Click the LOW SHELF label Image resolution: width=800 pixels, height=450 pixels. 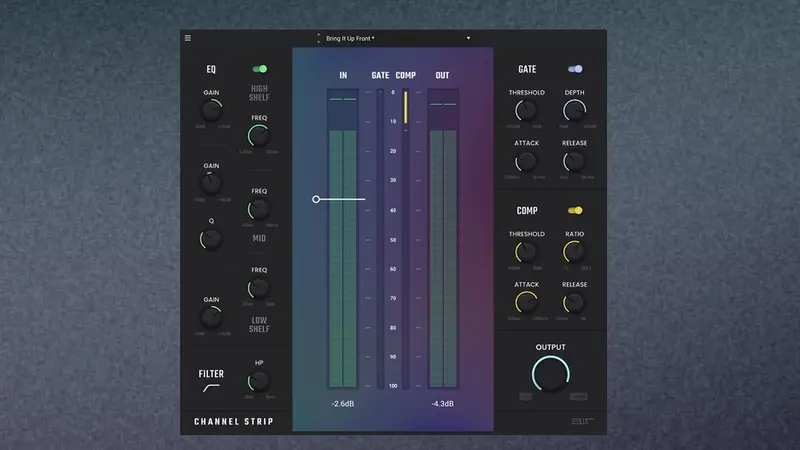point(259,324)
